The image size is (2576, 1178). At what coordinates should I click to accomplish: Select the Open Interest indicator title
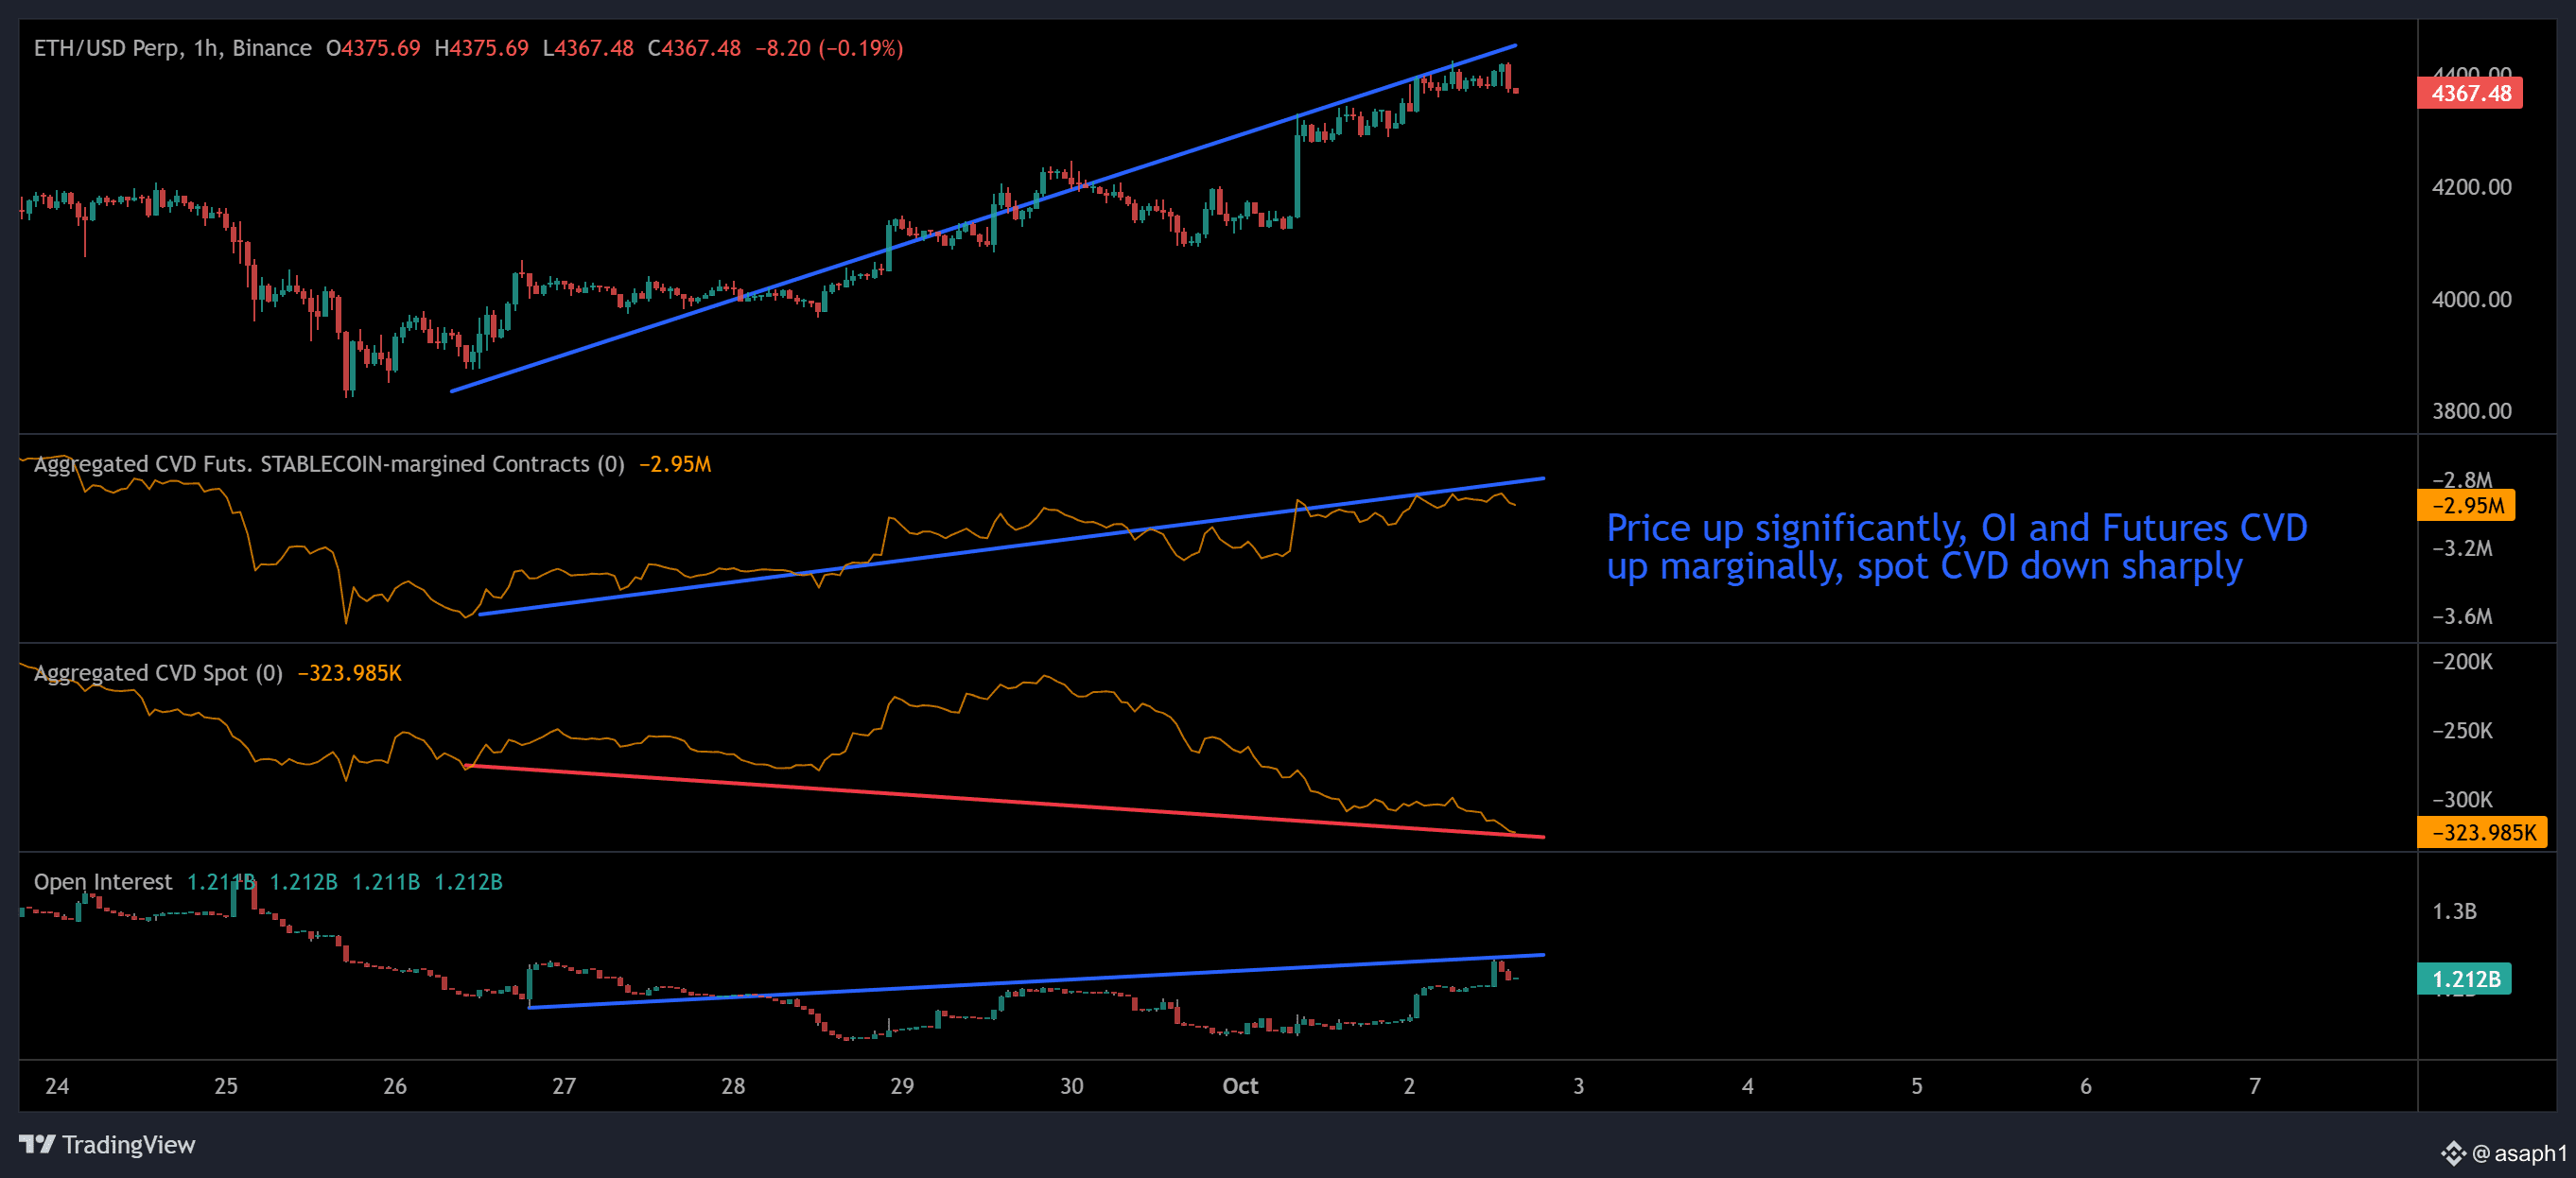click(x=102, y=882)
